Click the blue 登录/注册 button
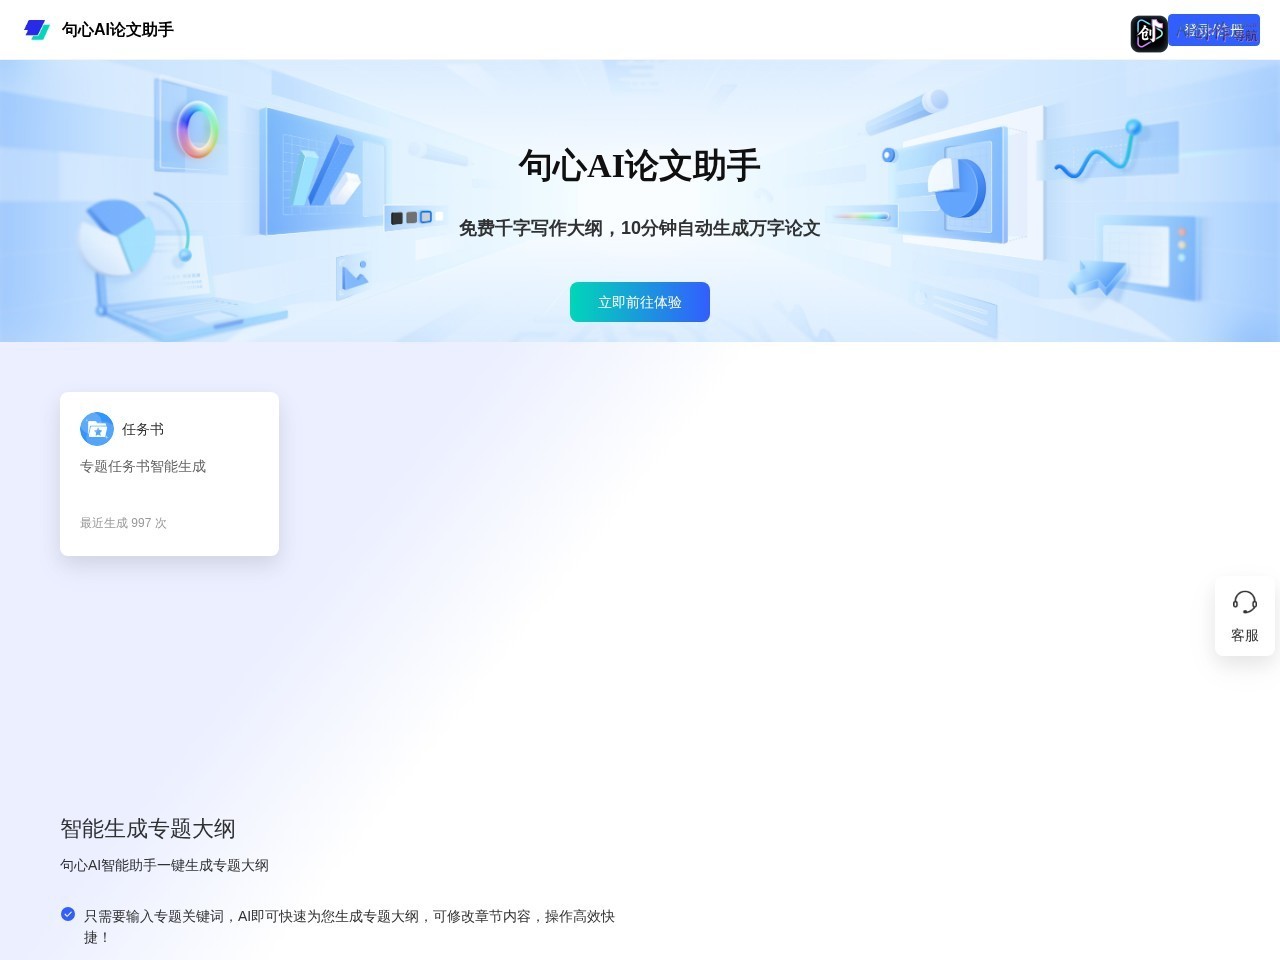 [1214, 30]
